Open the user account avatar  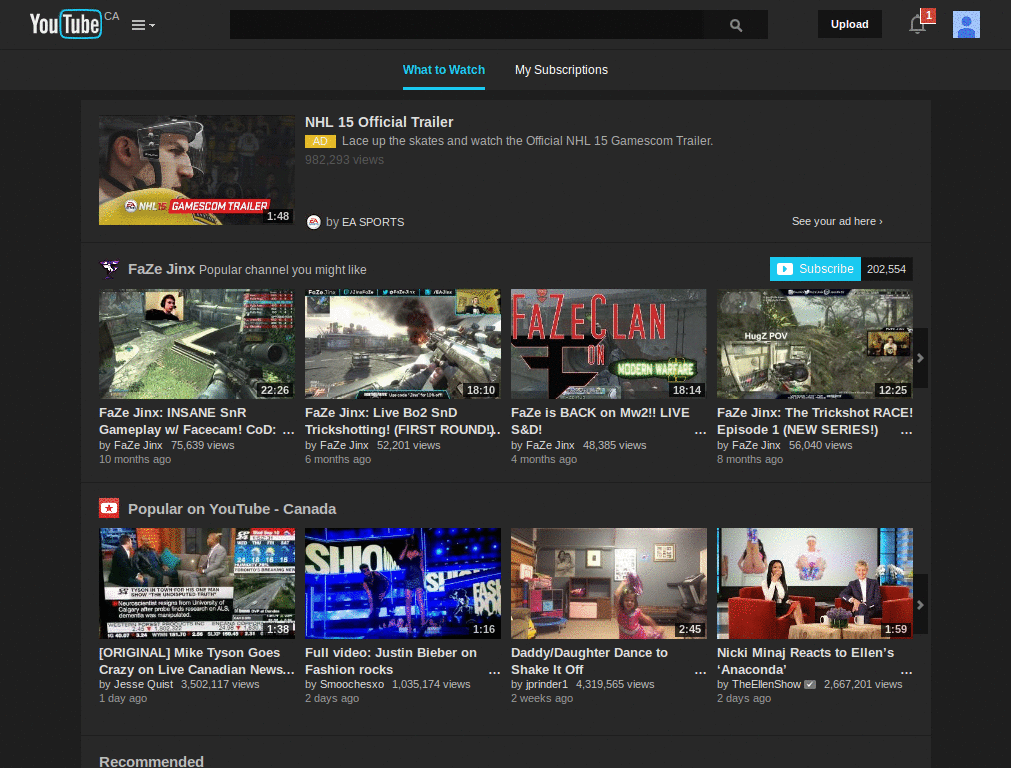tap(966, 25)
